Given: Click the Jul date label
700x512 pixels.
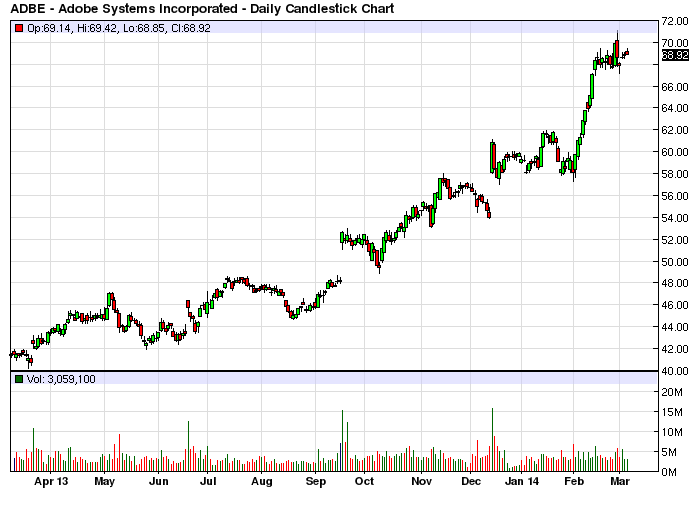Looking at the screenshot, I should [208, 482].
